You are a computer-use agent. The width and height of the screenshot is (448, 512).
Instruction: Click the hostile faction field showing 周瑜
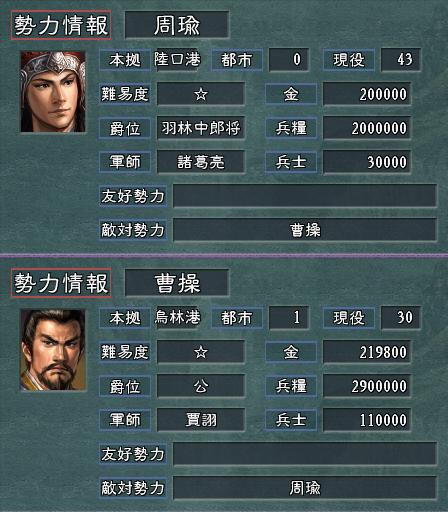pyautogui.click(x=305, y=488)
